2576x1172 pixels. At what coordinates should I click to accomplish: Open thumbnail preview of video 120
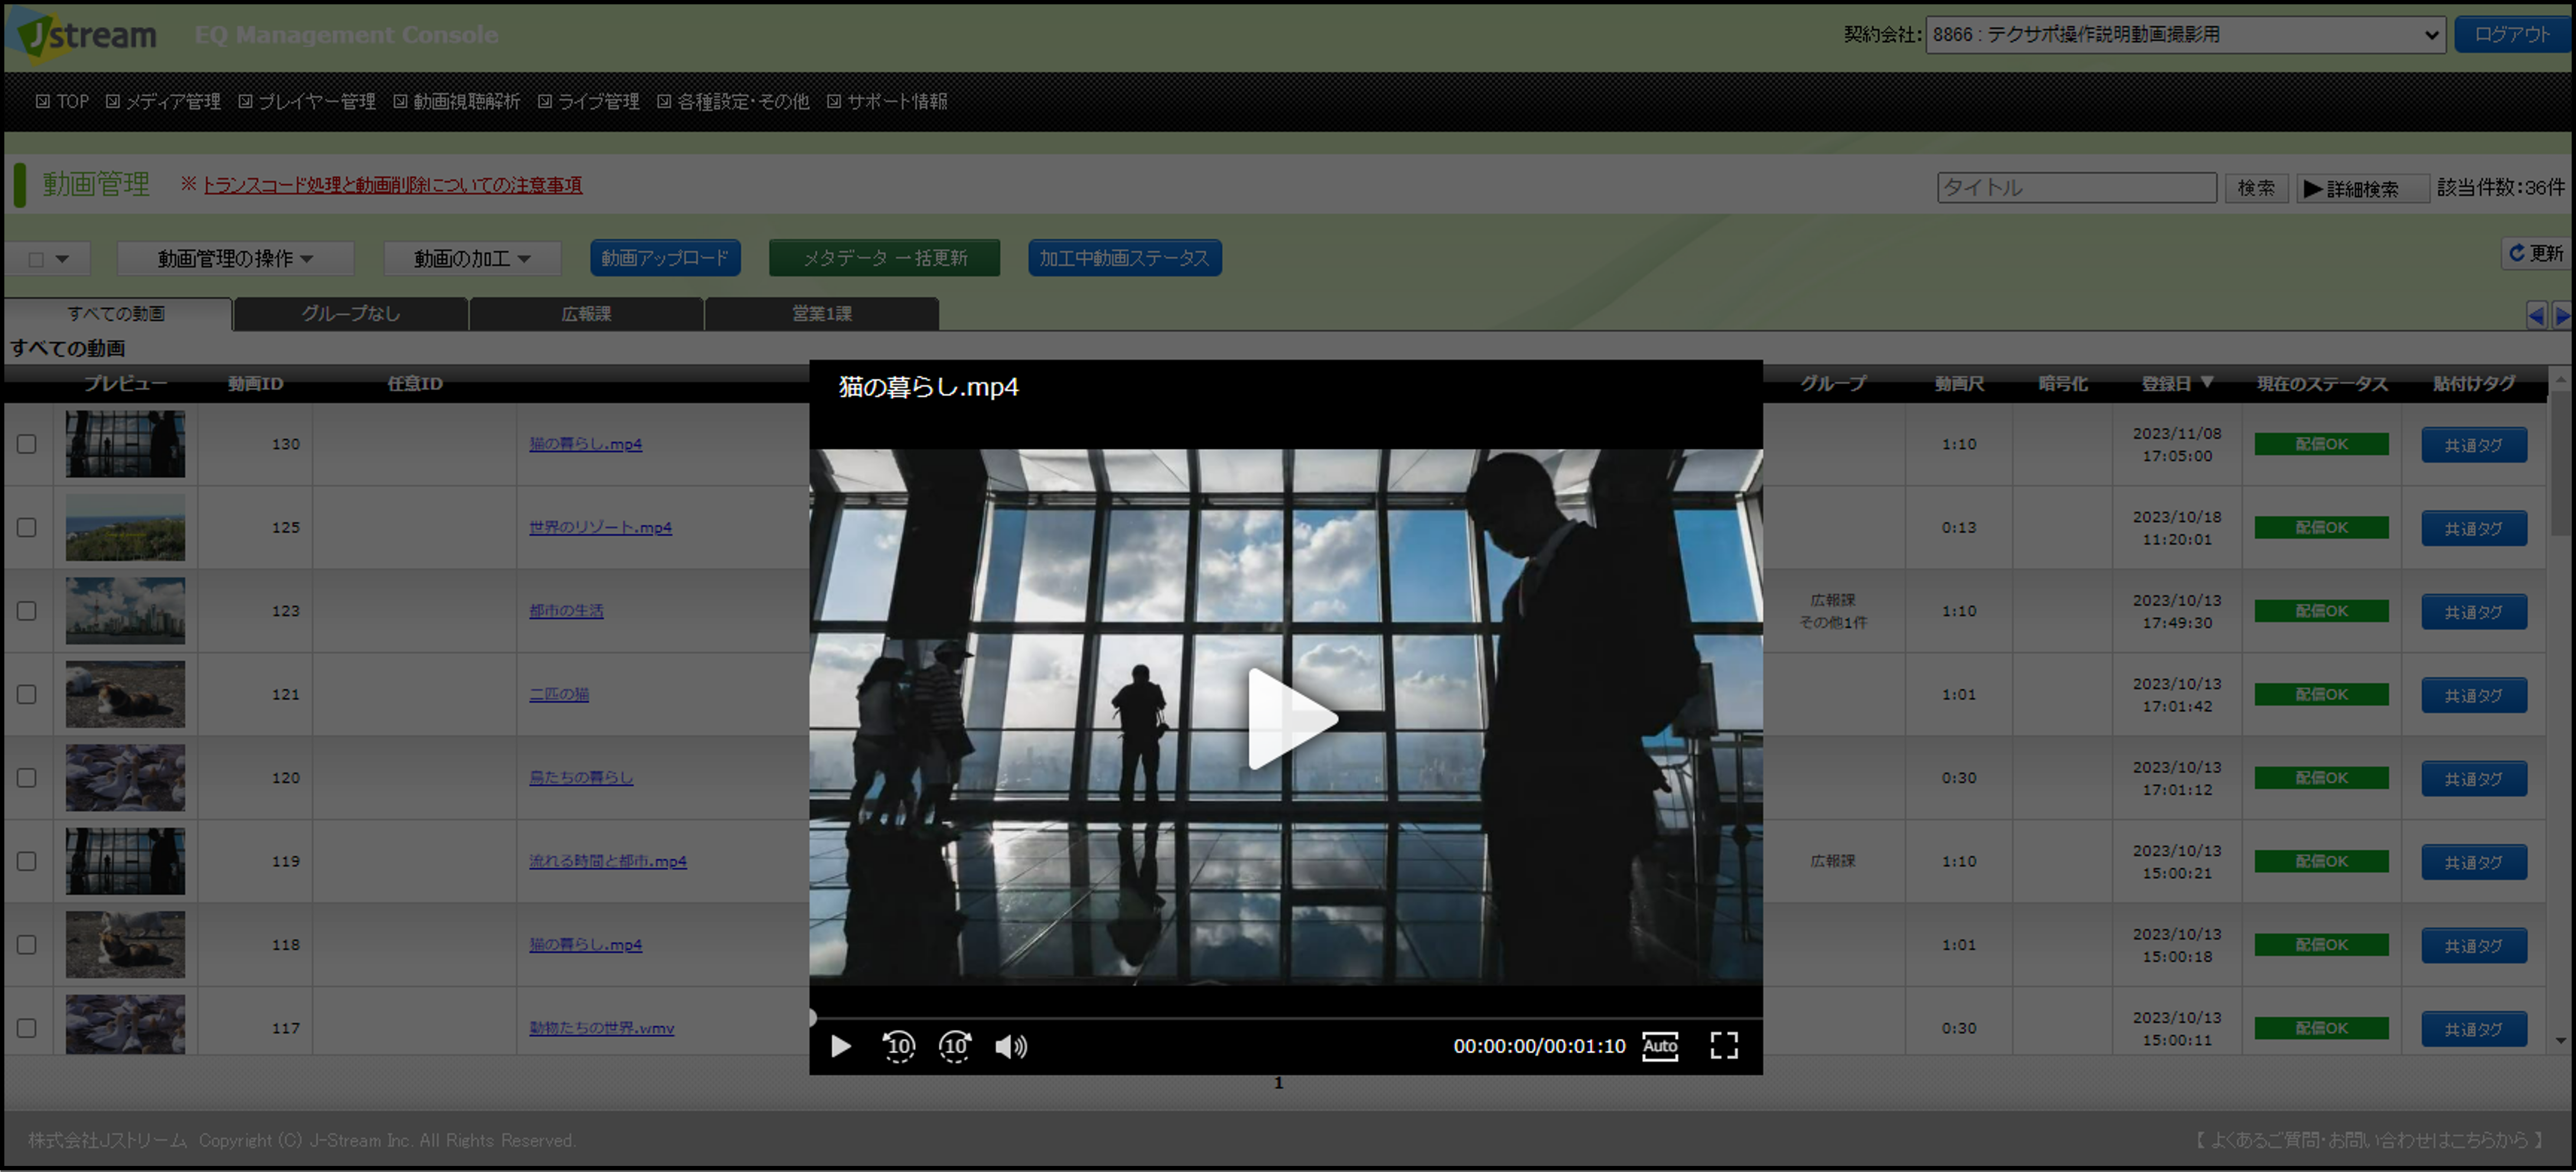[x=125, y=778]
